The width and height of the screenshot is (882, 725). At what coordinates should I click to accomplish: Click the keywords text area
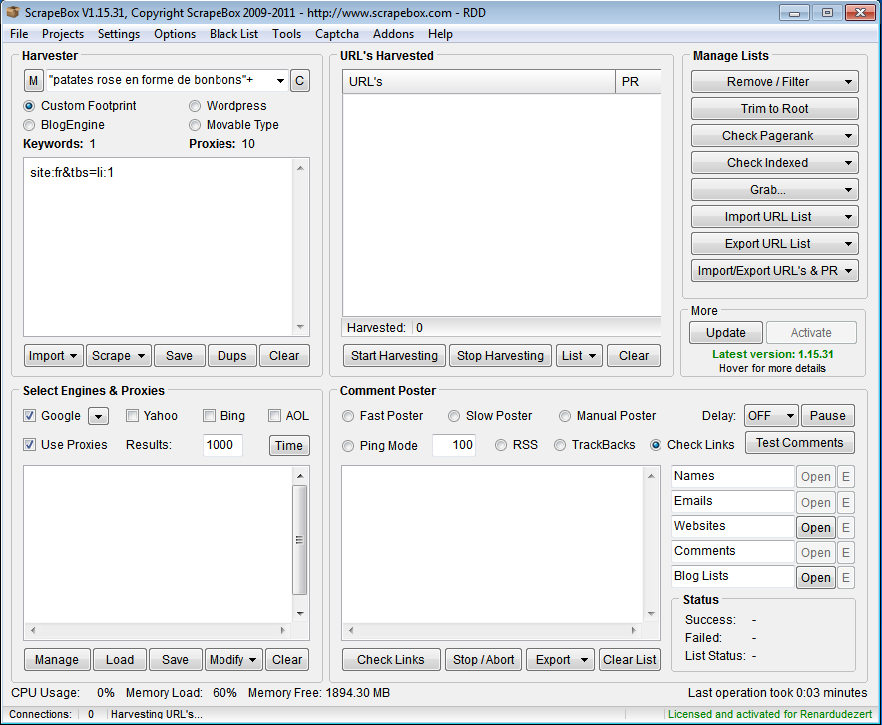coord(159,247)
